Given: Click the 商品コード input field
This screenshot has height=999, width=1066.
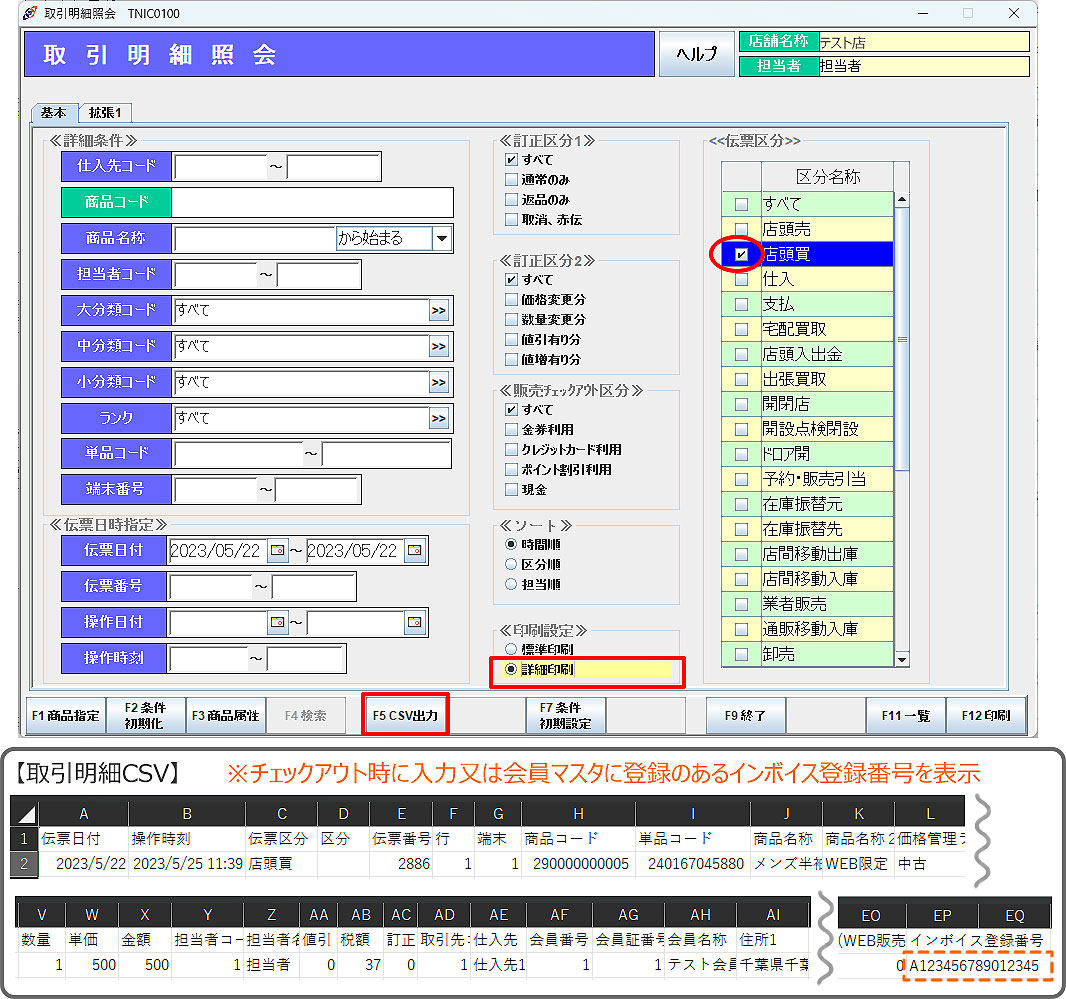Looking at the screenshot, I should (x=312, y=202).
